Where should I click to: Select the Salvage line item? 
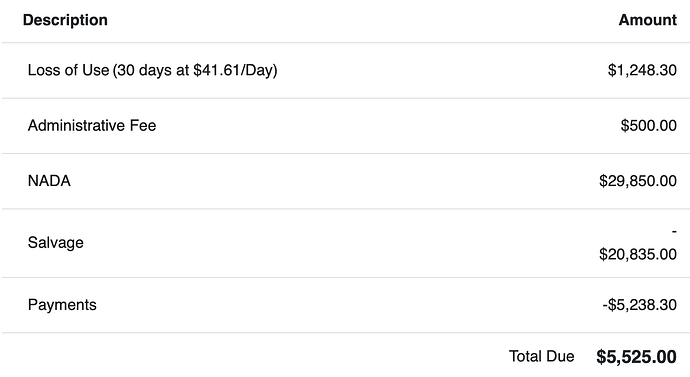[x=55, y=243]
